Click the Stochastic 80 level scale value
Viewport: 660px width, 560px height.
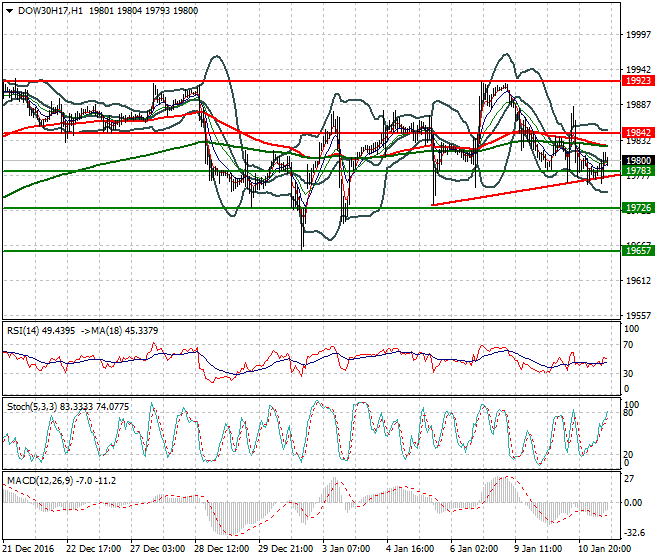pyautogui.click(x=628, y=413)
